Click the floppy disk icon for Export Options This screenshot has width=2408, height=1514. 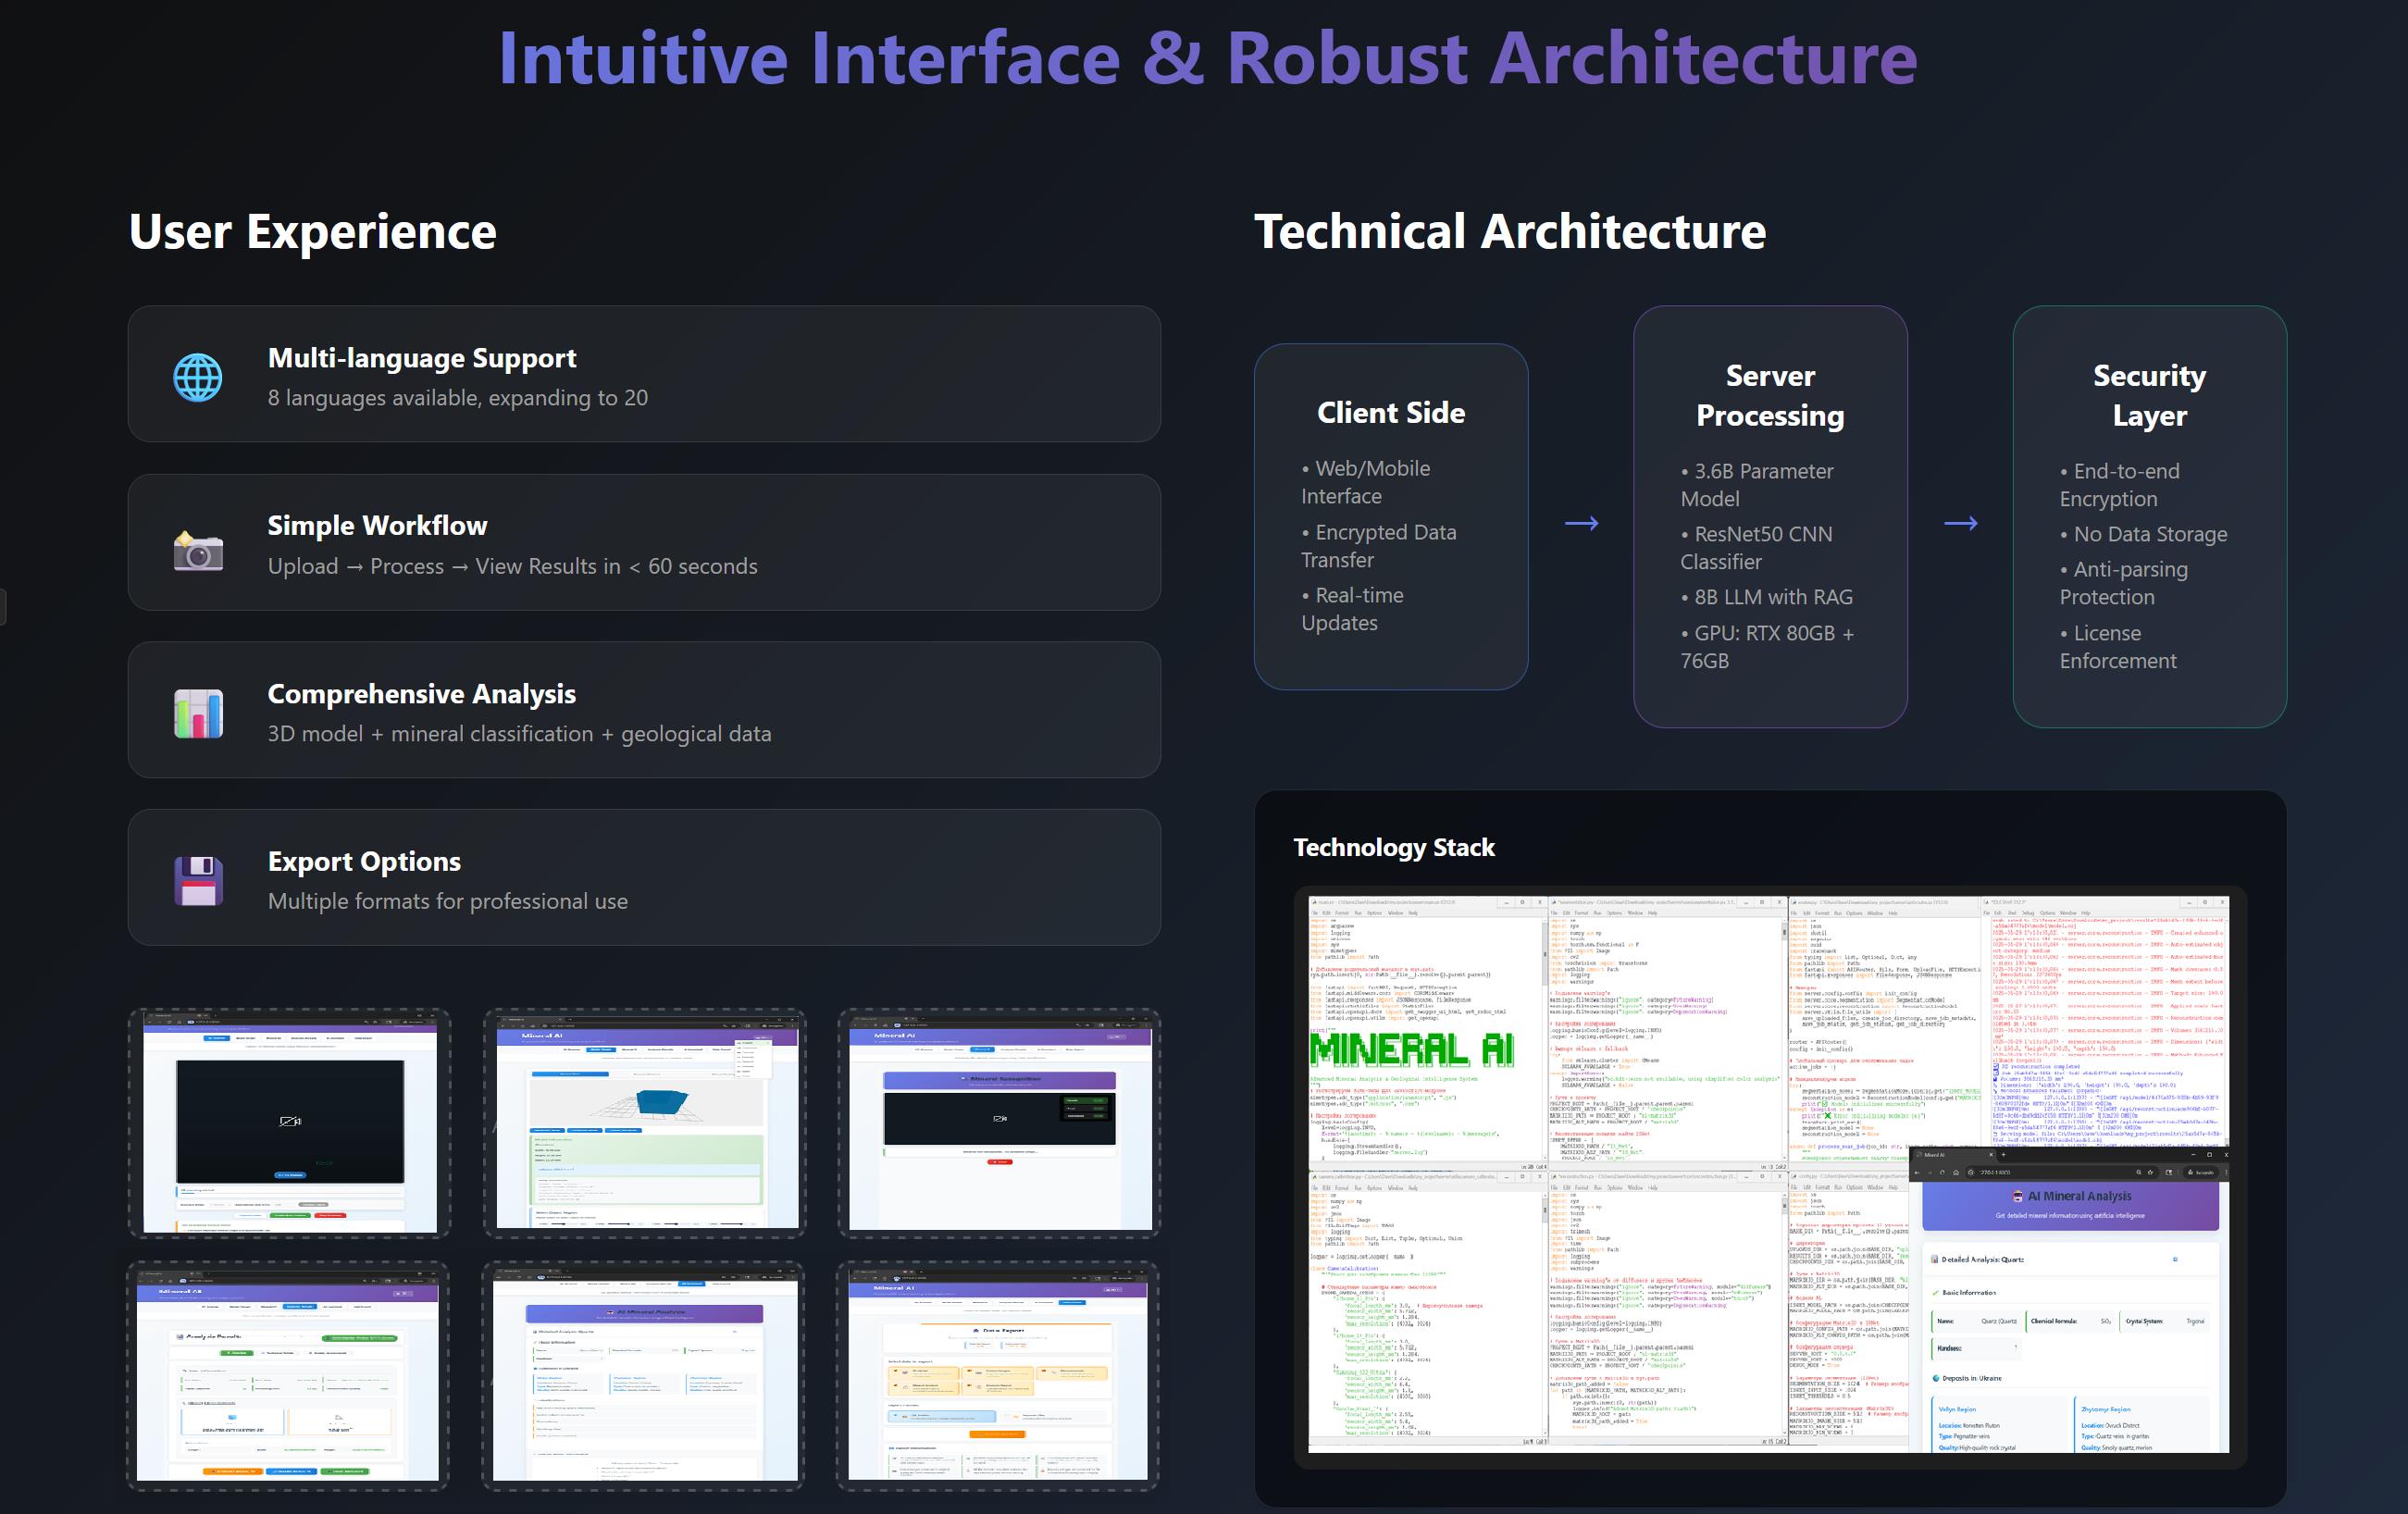click(198, 880)
